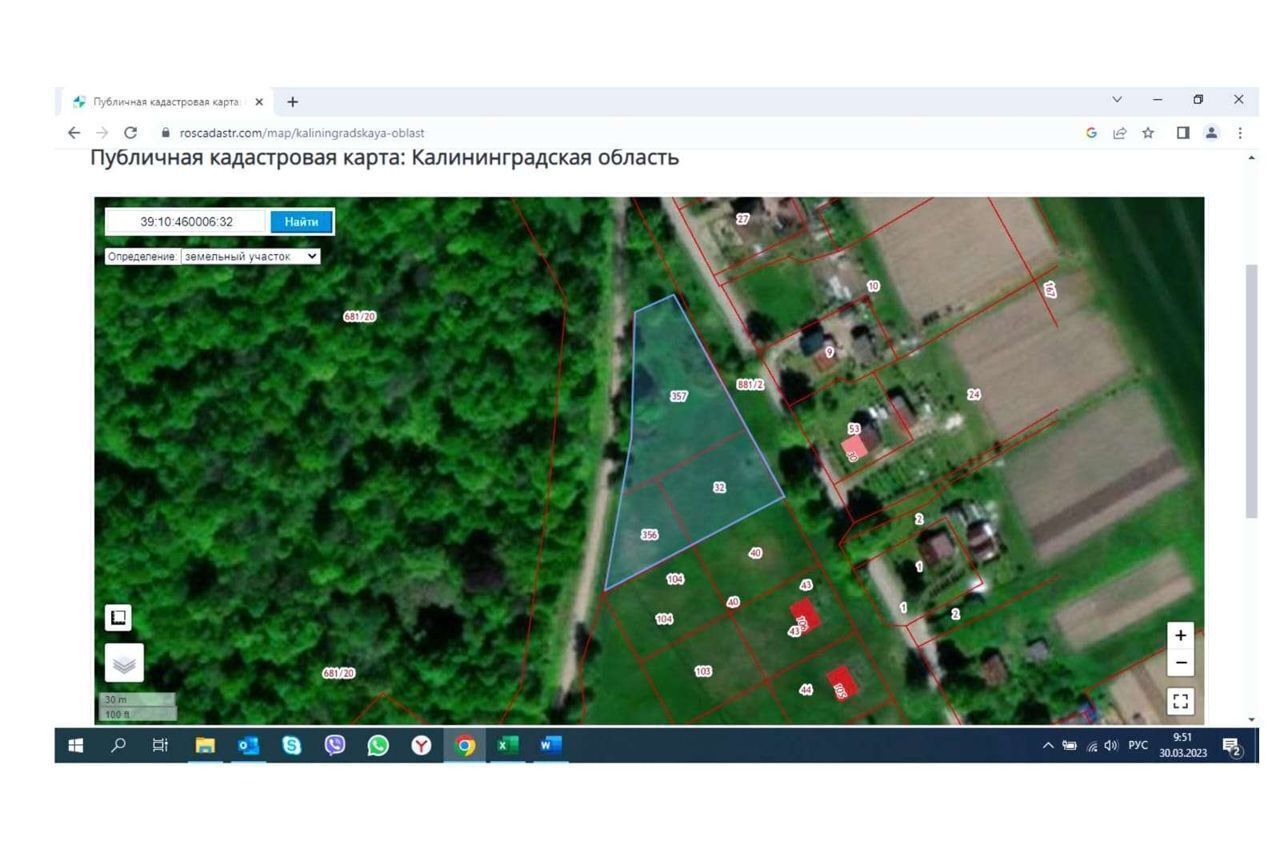This screenshot has width=1280, height=844.
Task: Bookmark this page with the star
Action: click(x=1148, y=133)
